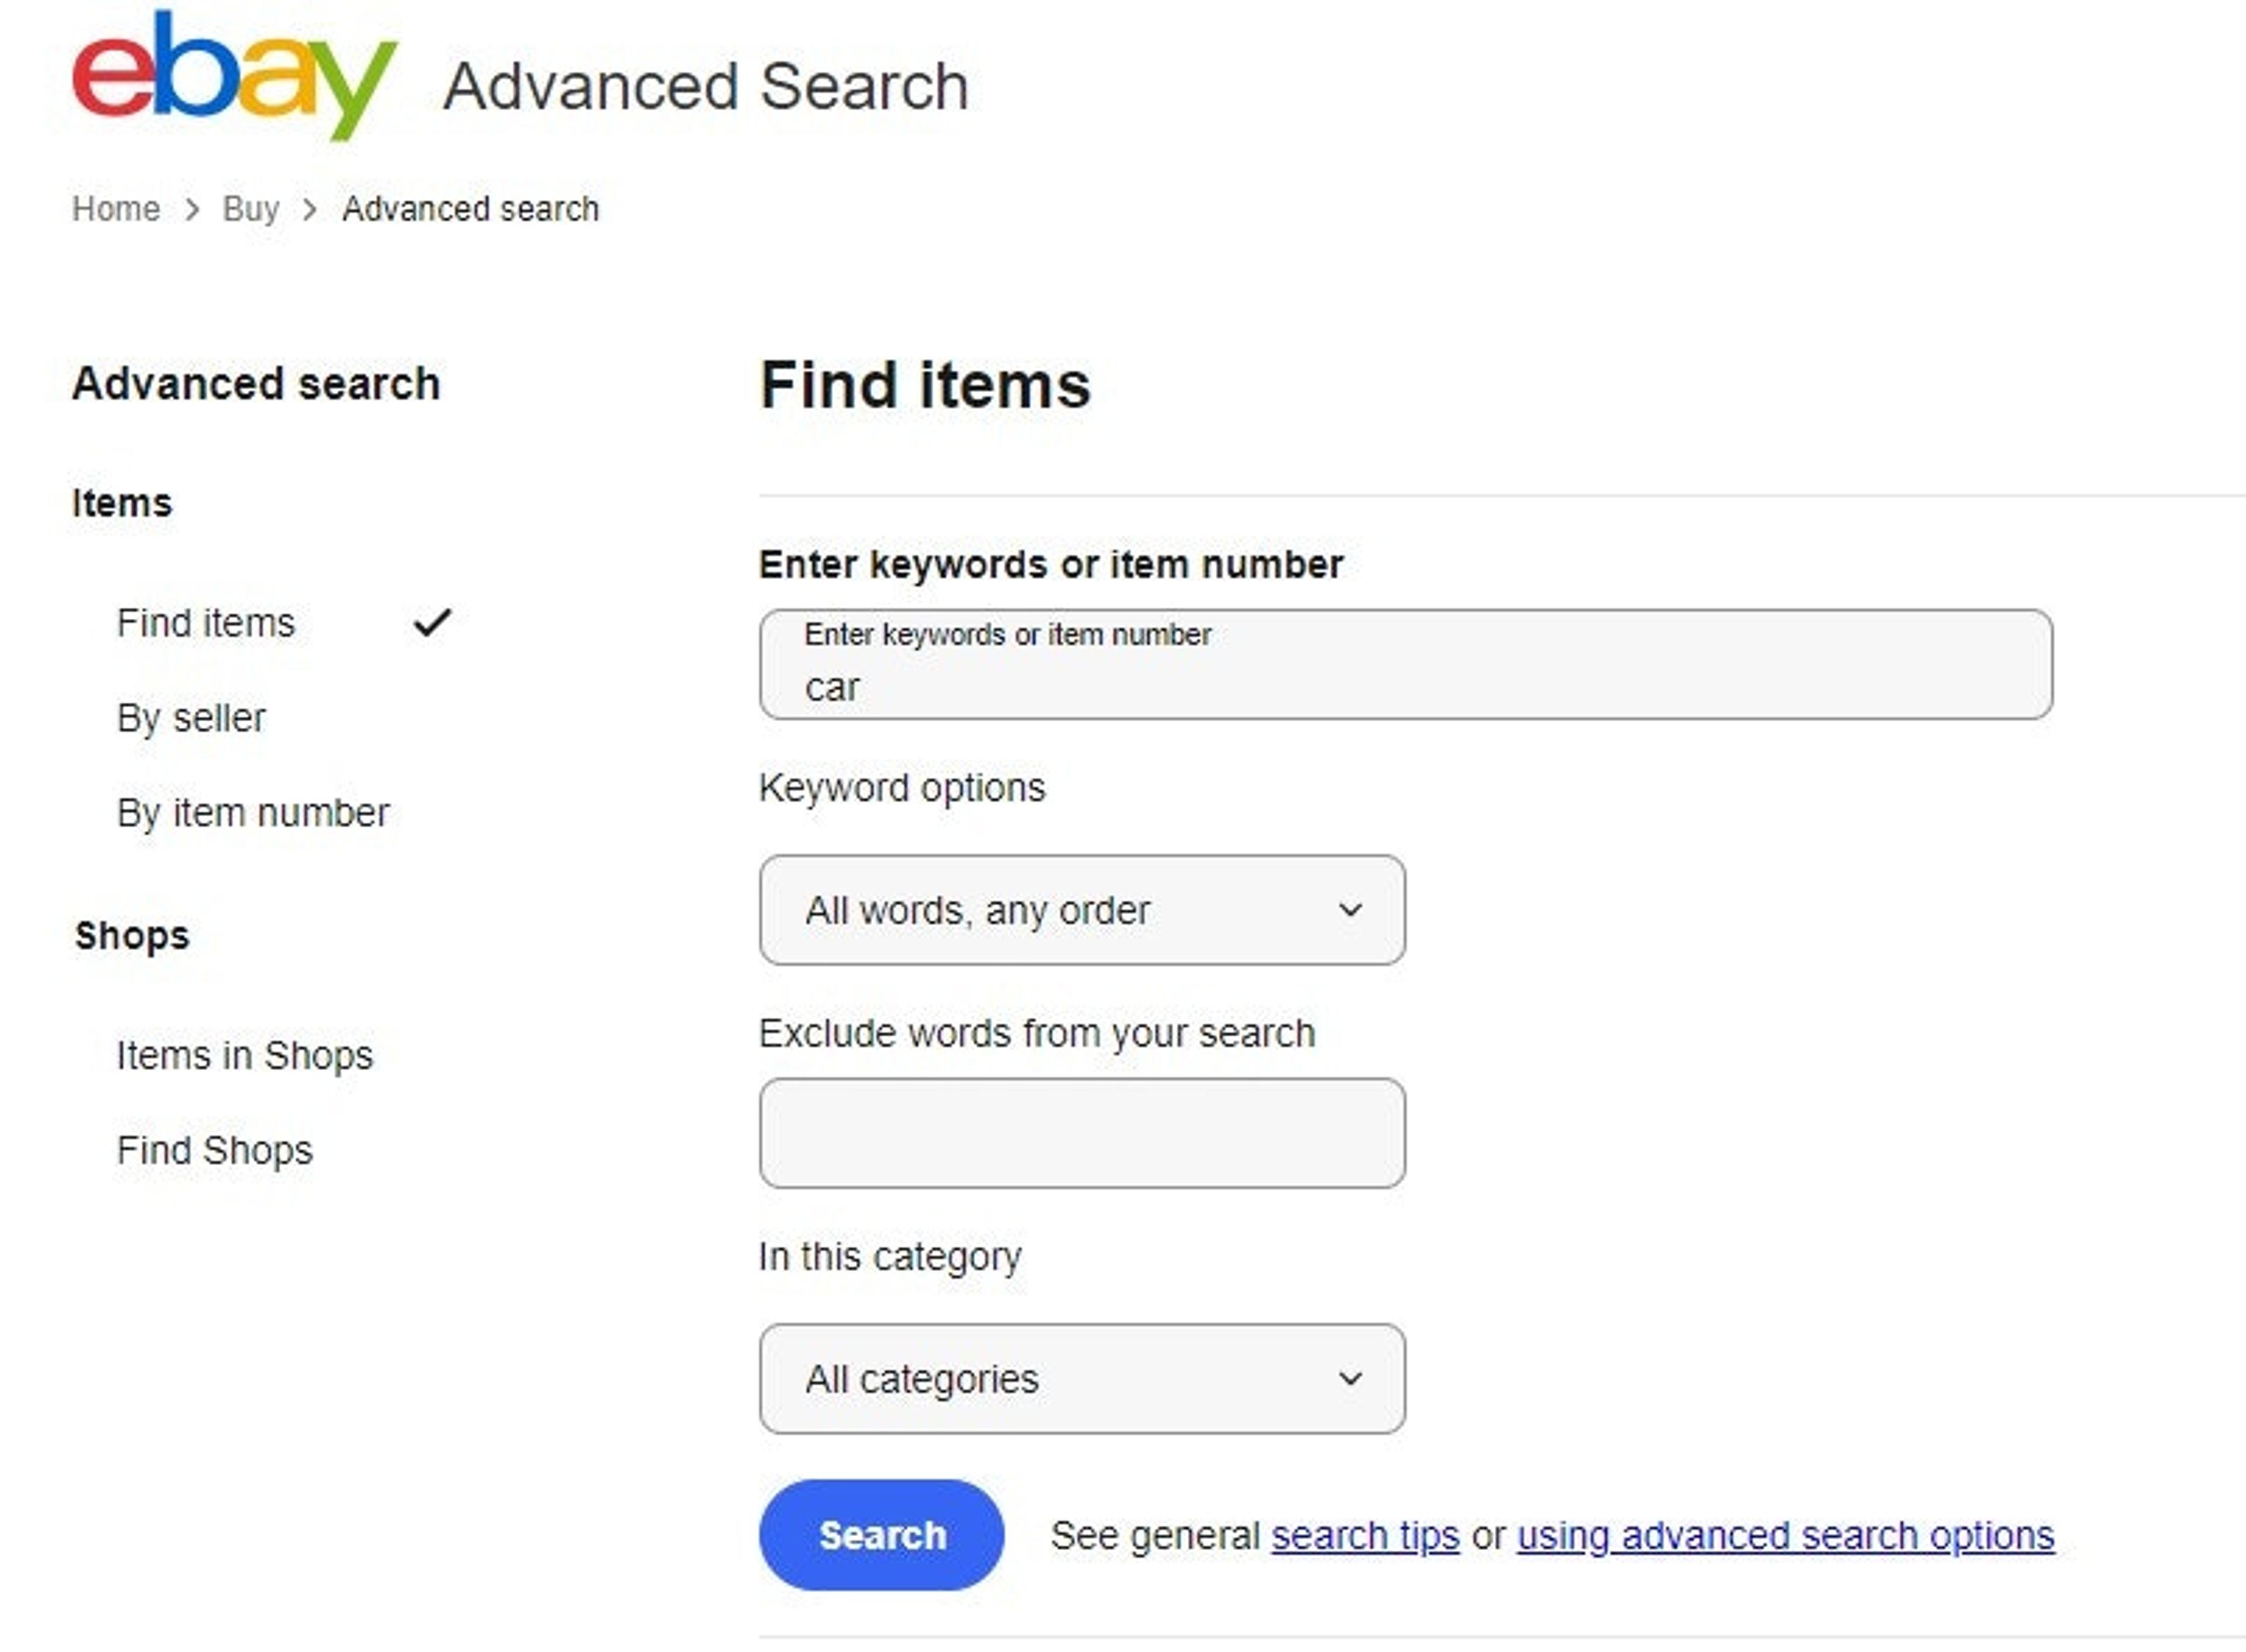Click Buy in the breadcrumb trail
The height and width of the screenshot is (1652, 2246).
tap(250, 208)
